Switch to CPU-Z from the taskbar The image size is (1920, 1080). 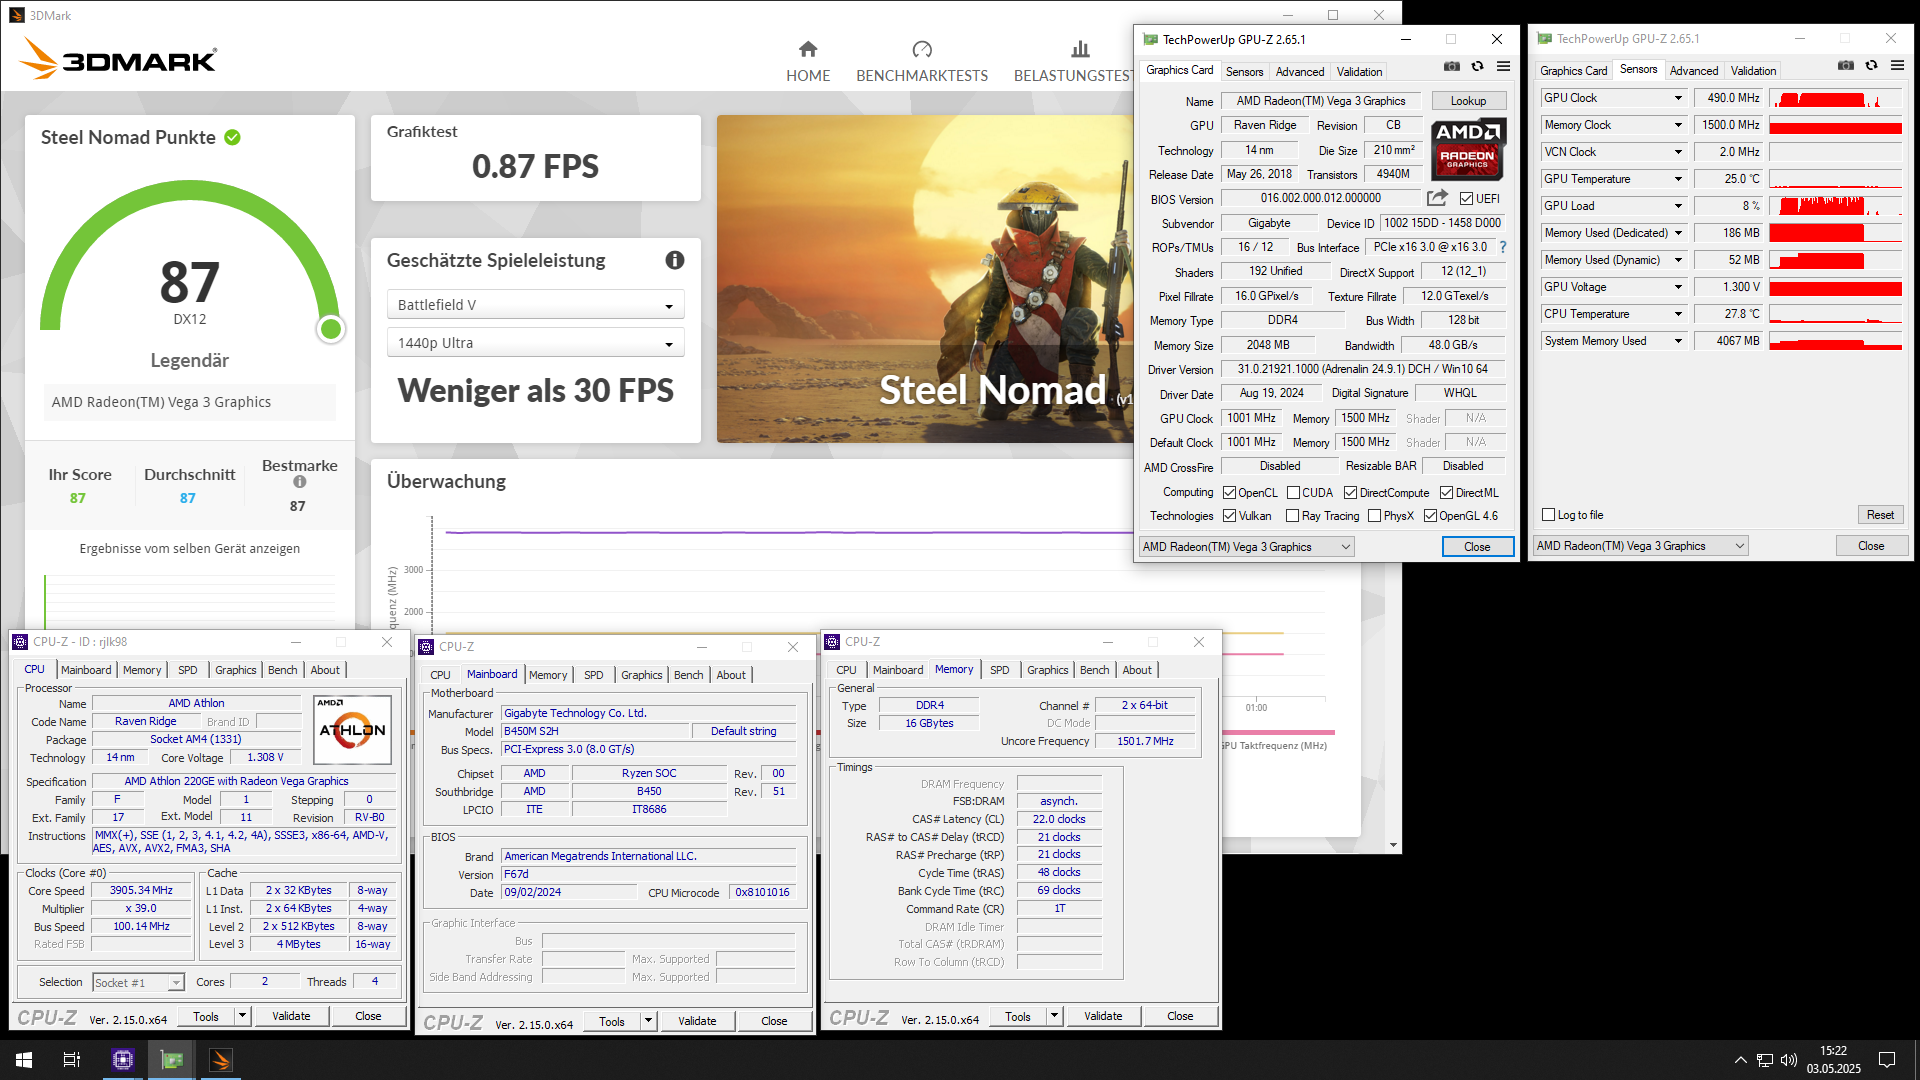123,1060
